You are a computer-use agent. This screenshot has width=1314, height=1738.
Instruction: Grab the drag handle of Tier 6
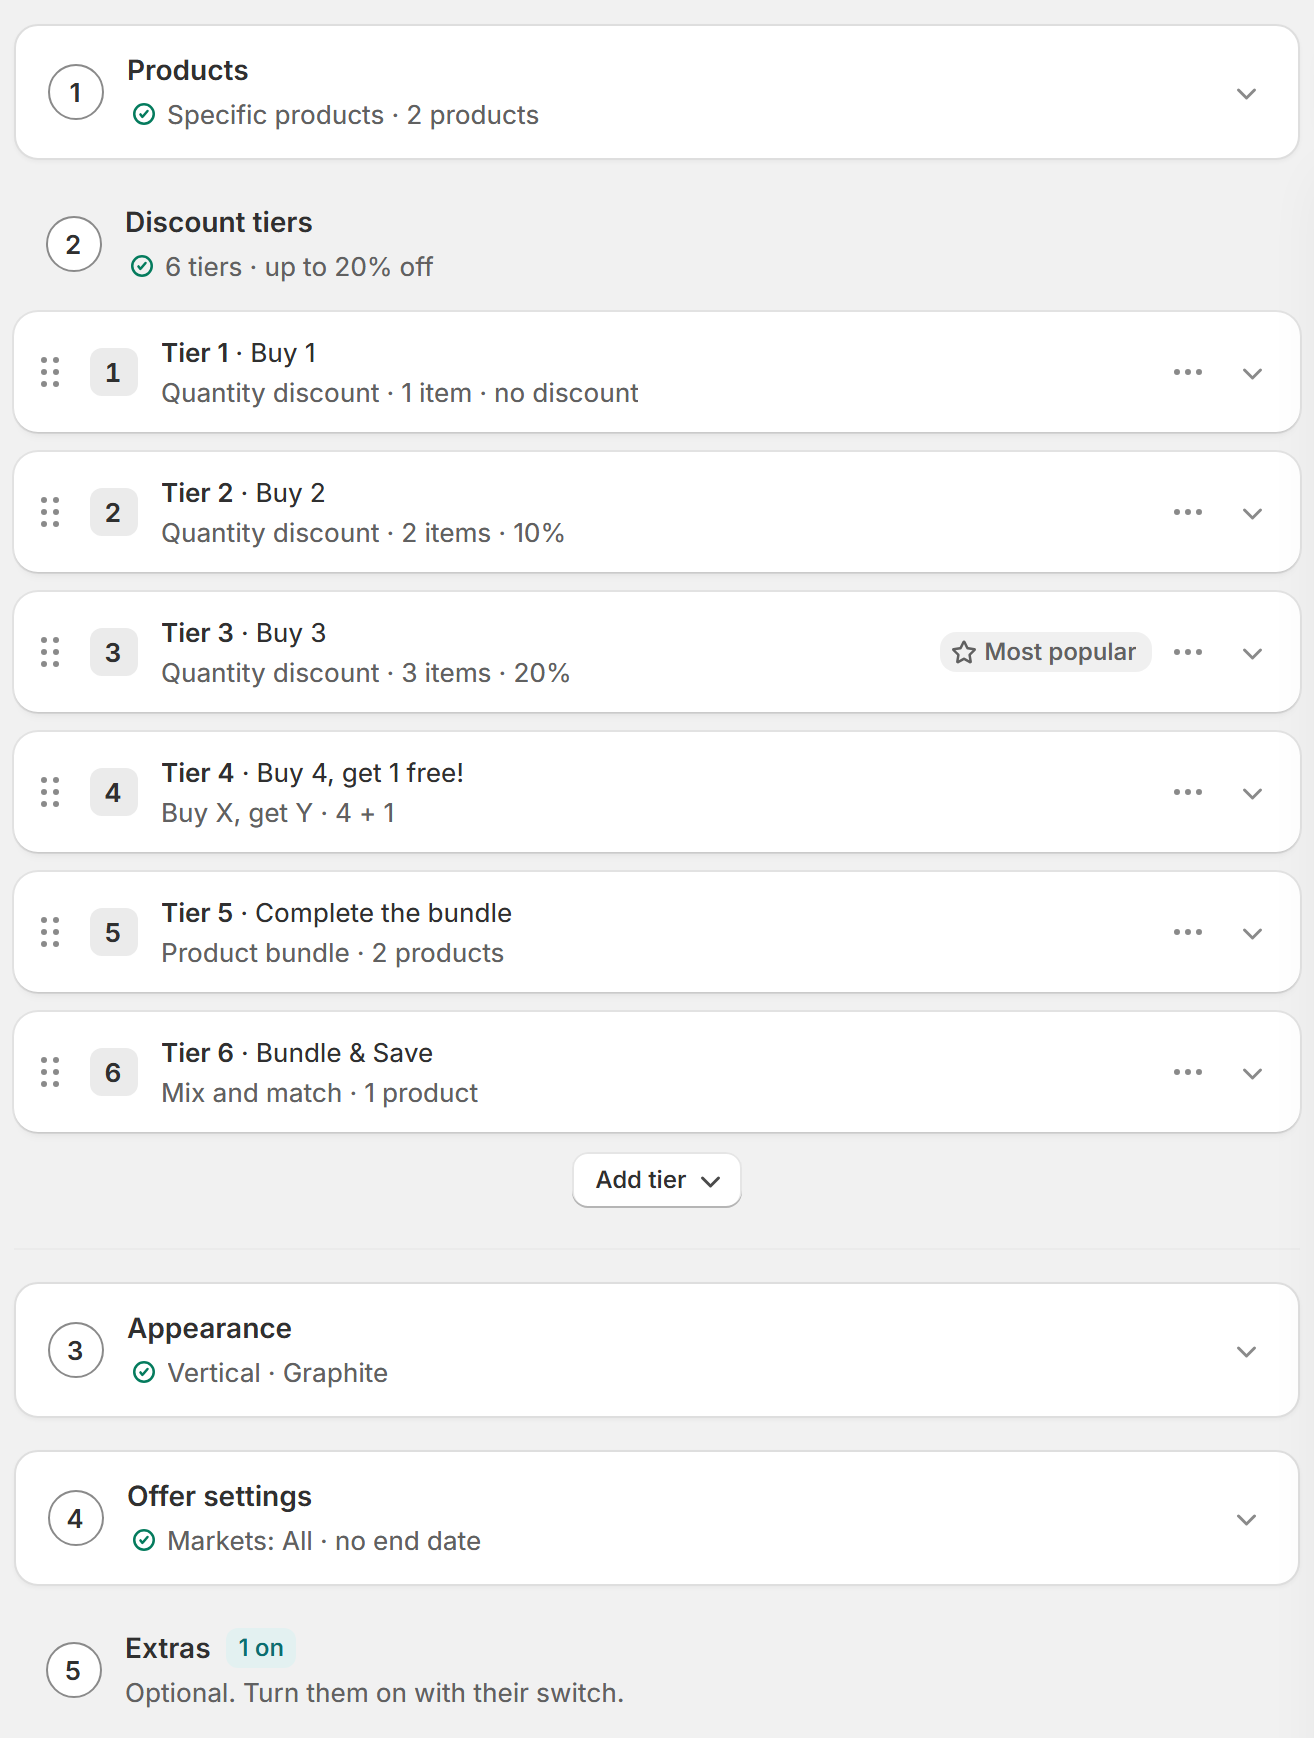(x=50, y=1072)
